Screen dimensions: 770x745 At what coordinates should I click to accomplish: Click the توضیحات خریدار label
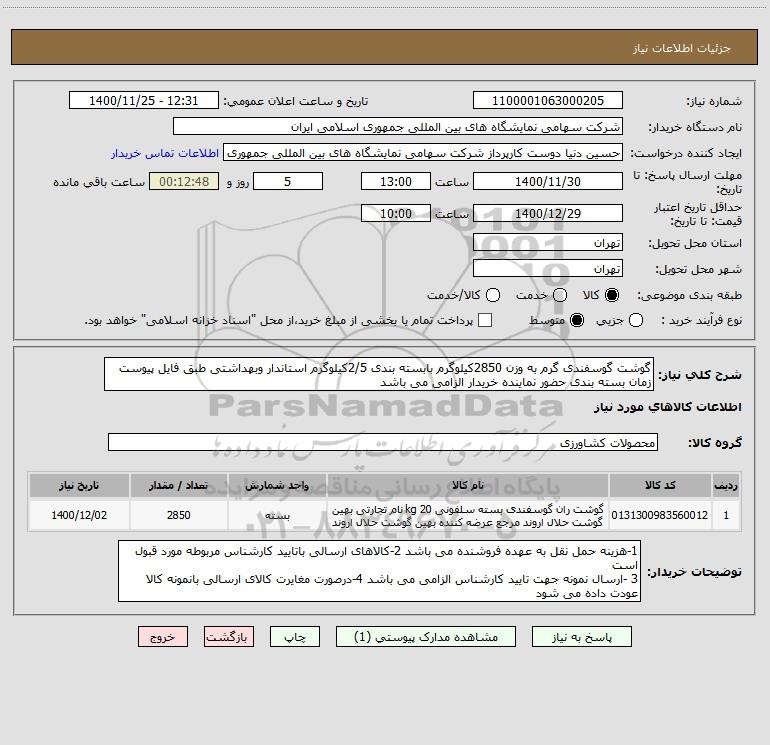point(694,572)
